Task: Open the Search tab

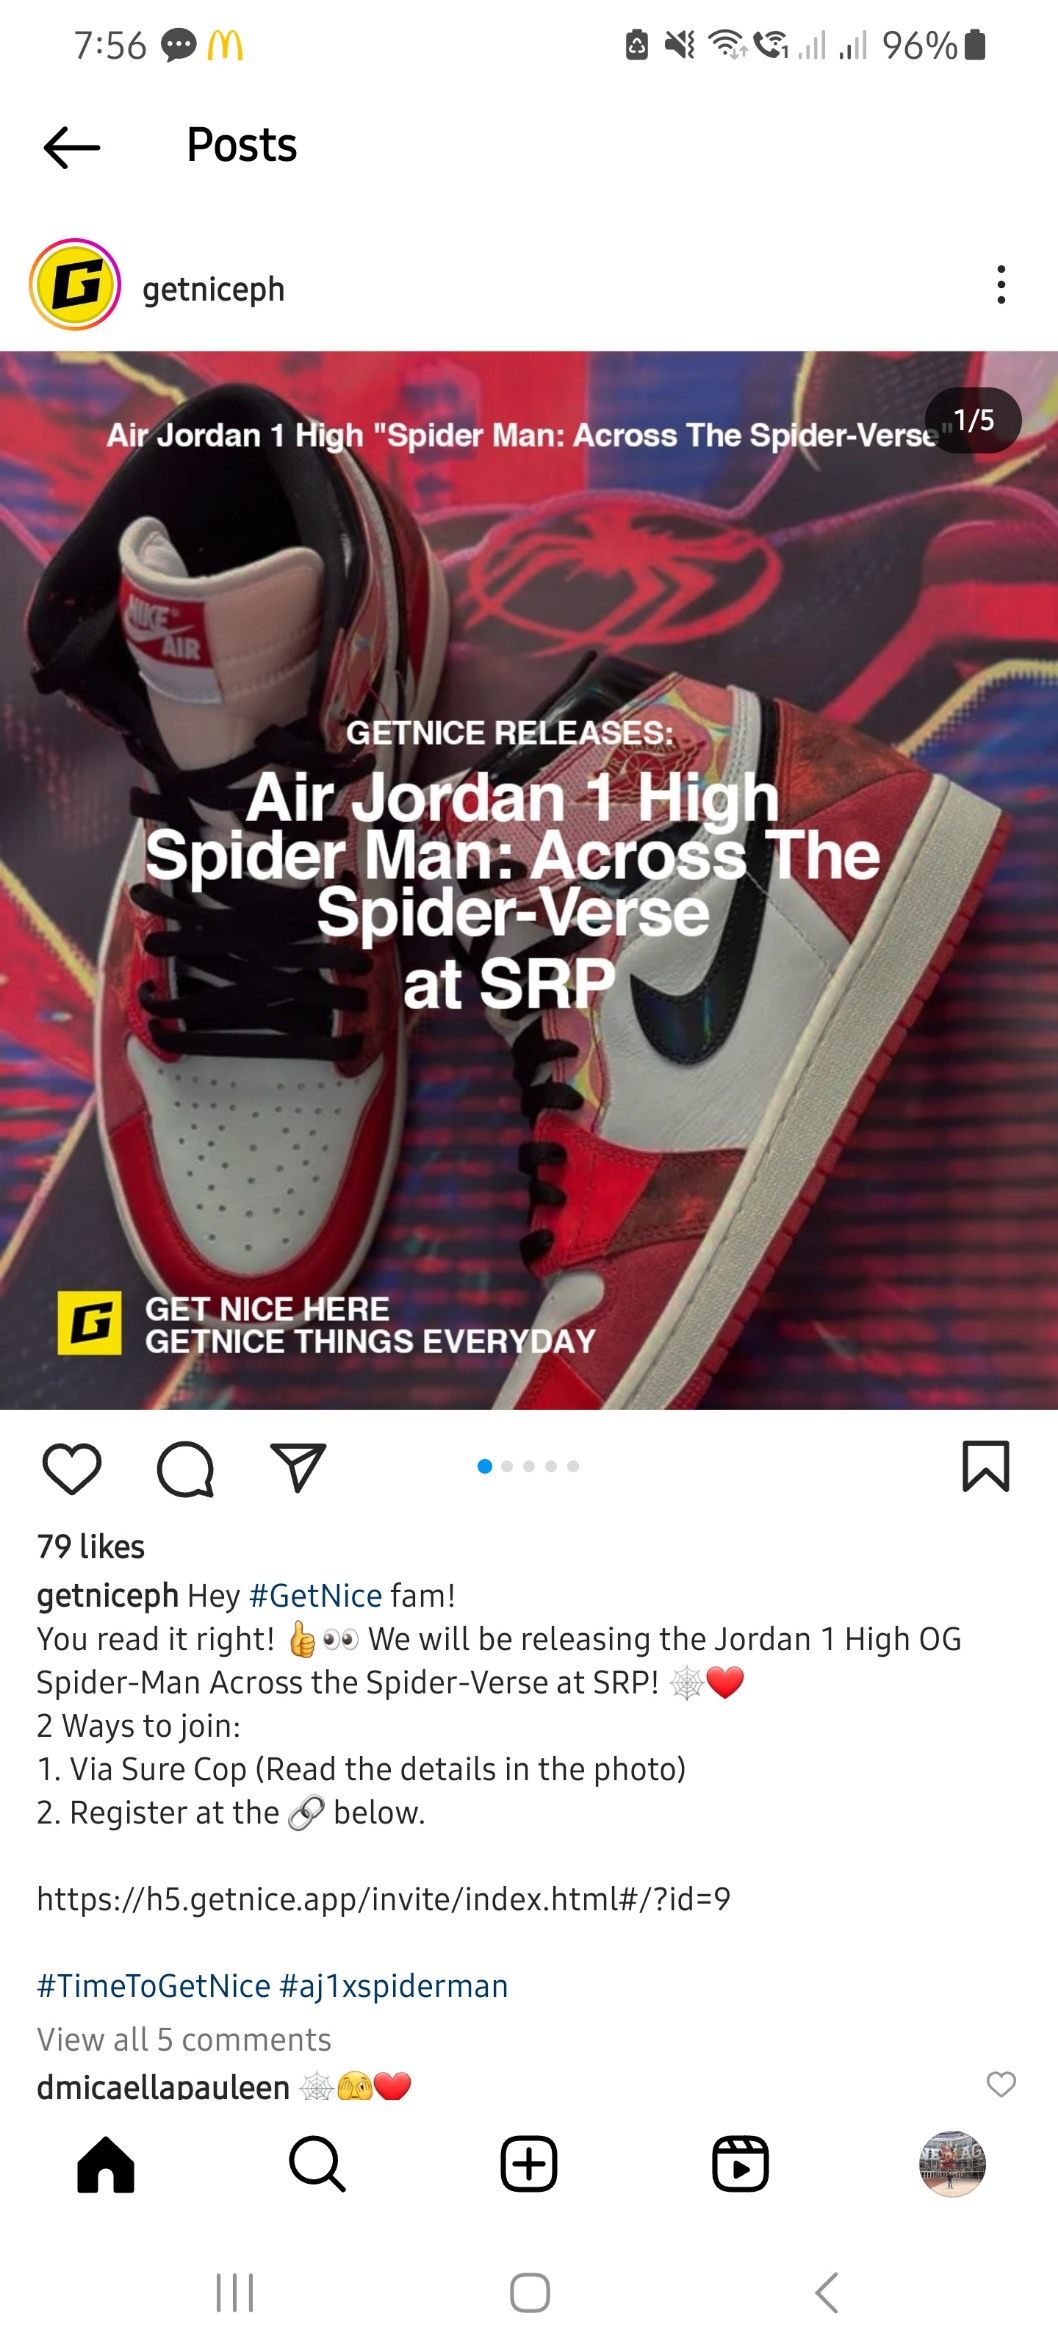Action: pos(317,2165)
